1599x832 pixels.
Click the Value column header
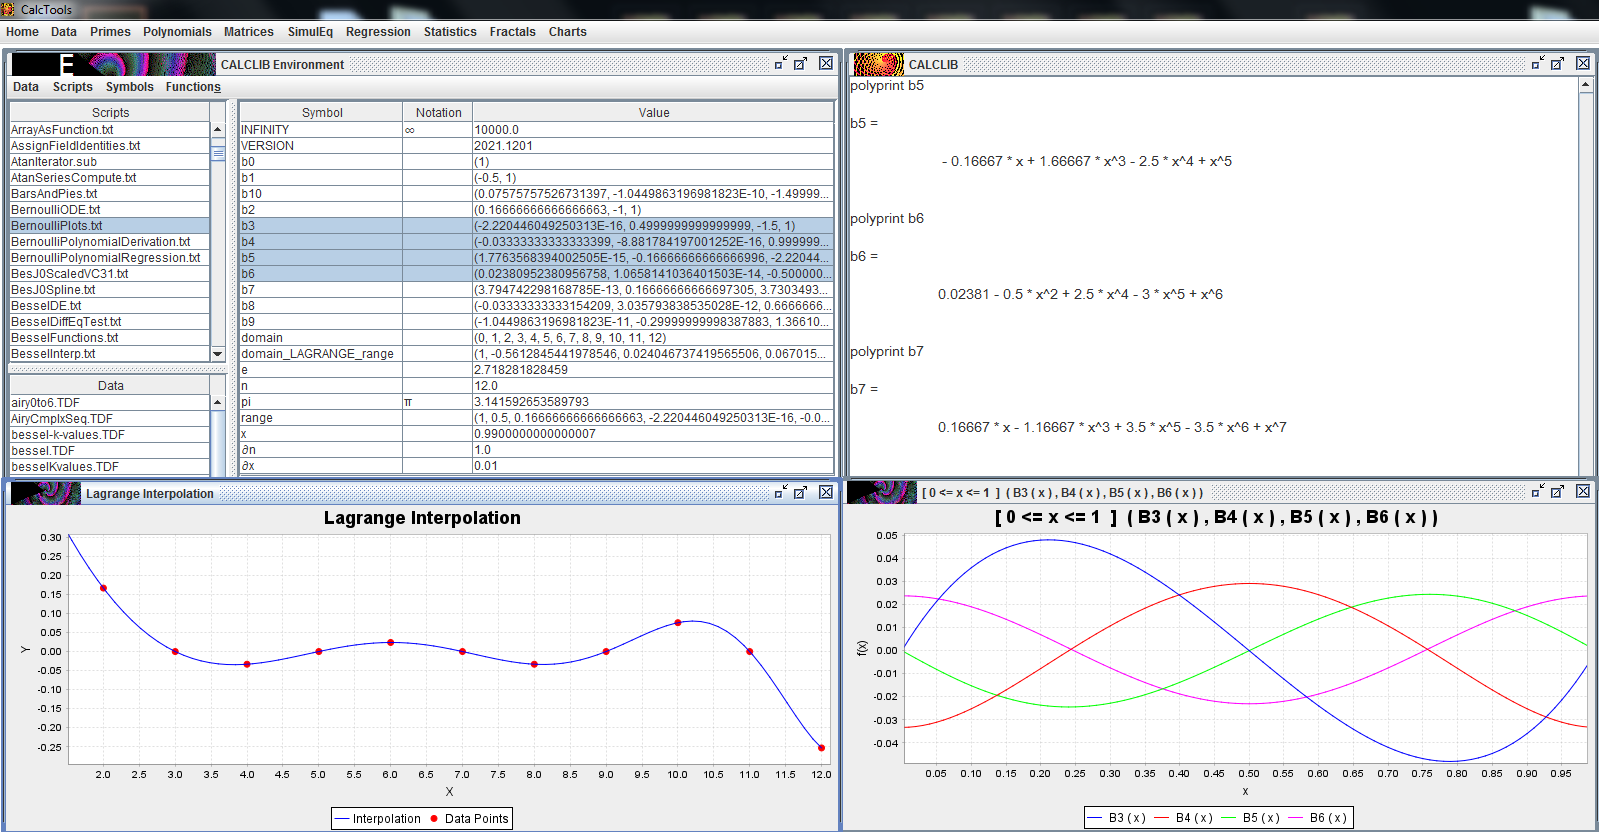click(654, 113)
